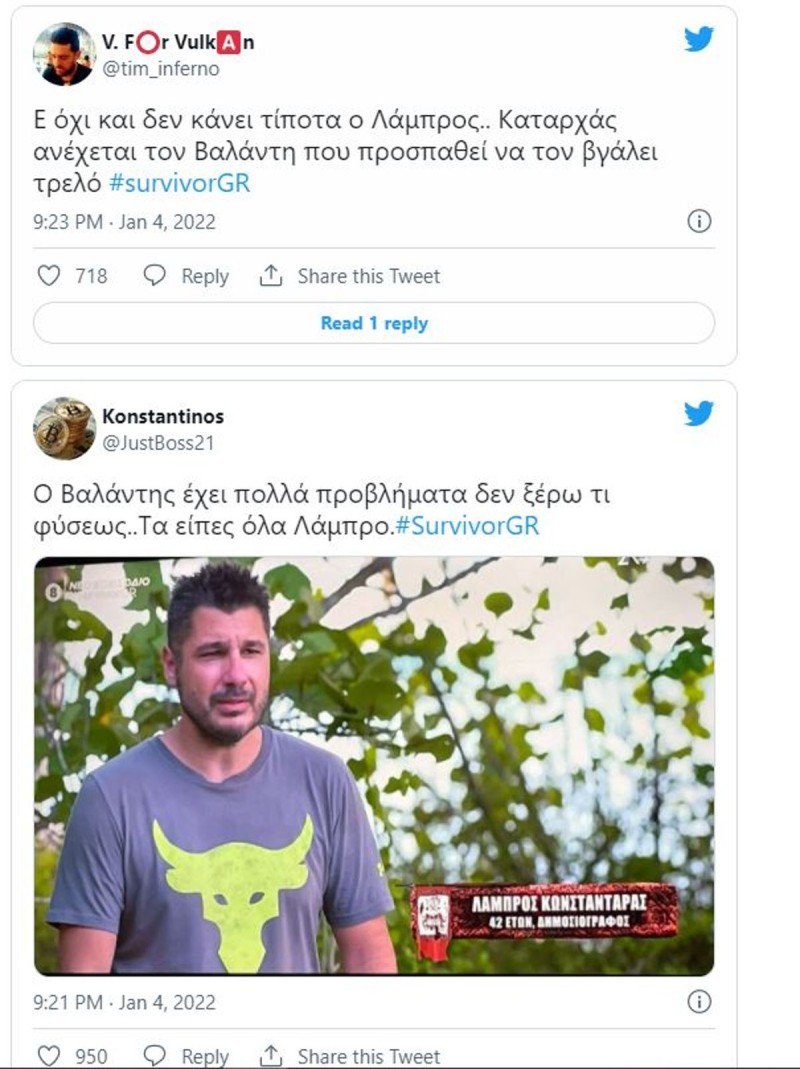
Task: Open the reply icon on the first tweet
Action: (152, 276)
